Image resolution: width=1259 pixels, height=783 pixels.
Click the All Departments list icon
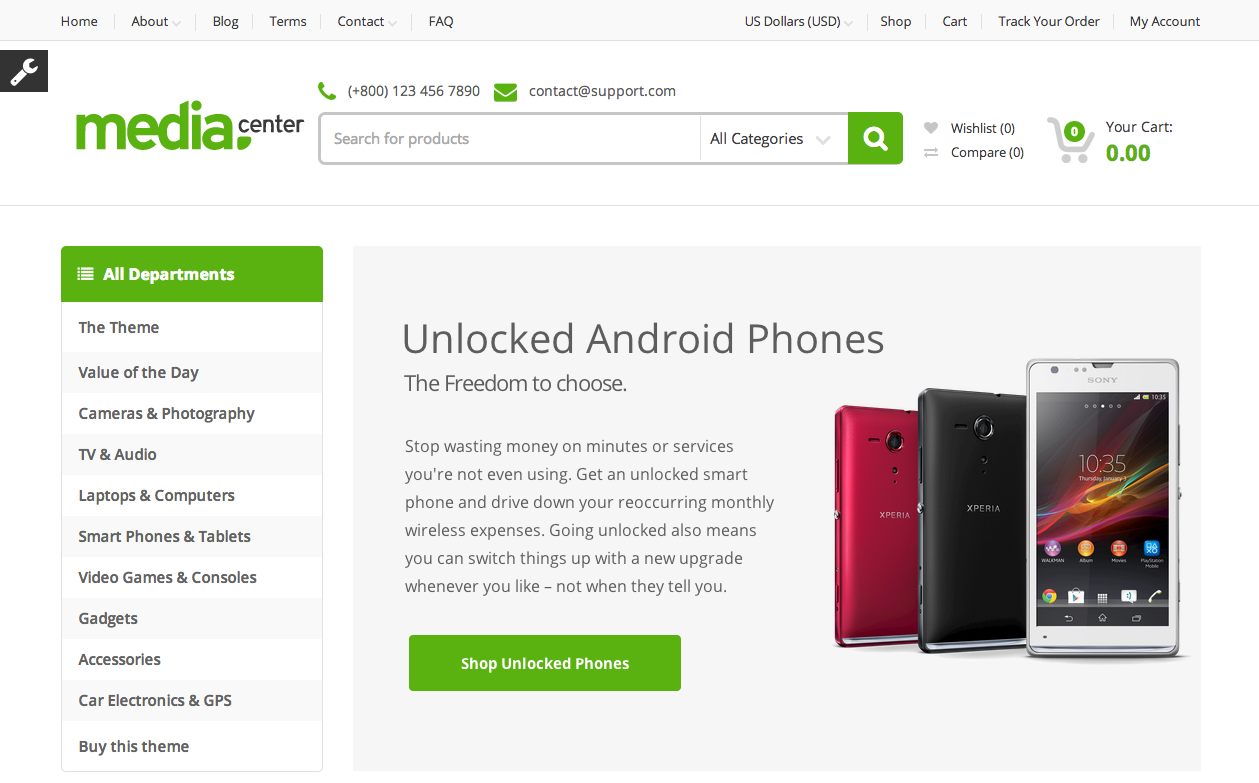coord(86,274)
